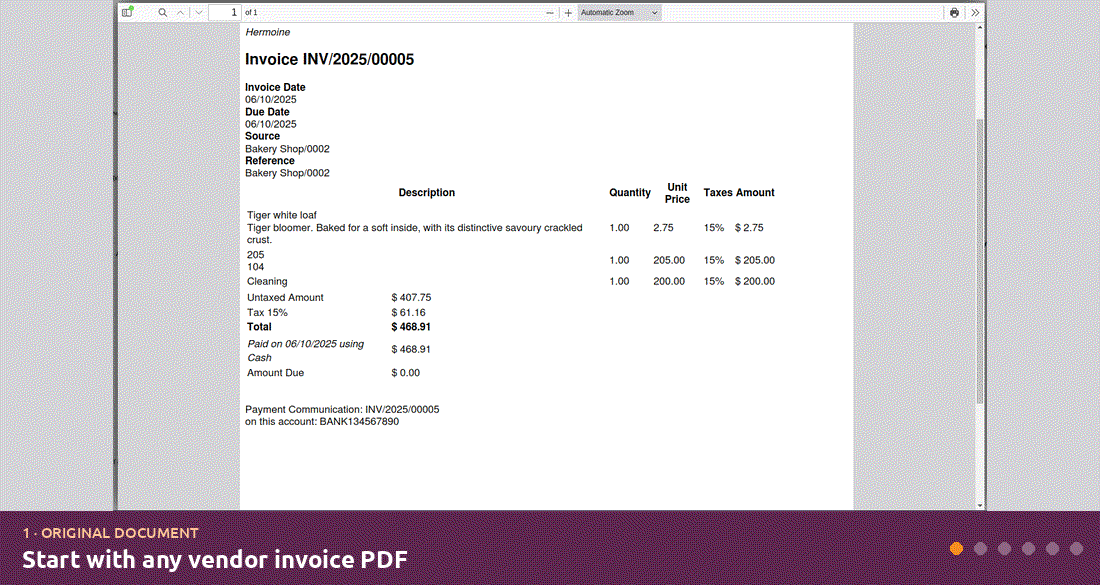The width and height of the screenshot is (1100, 585).
Task: Jump to the second carousel dot
Action: tap(981, 549)
